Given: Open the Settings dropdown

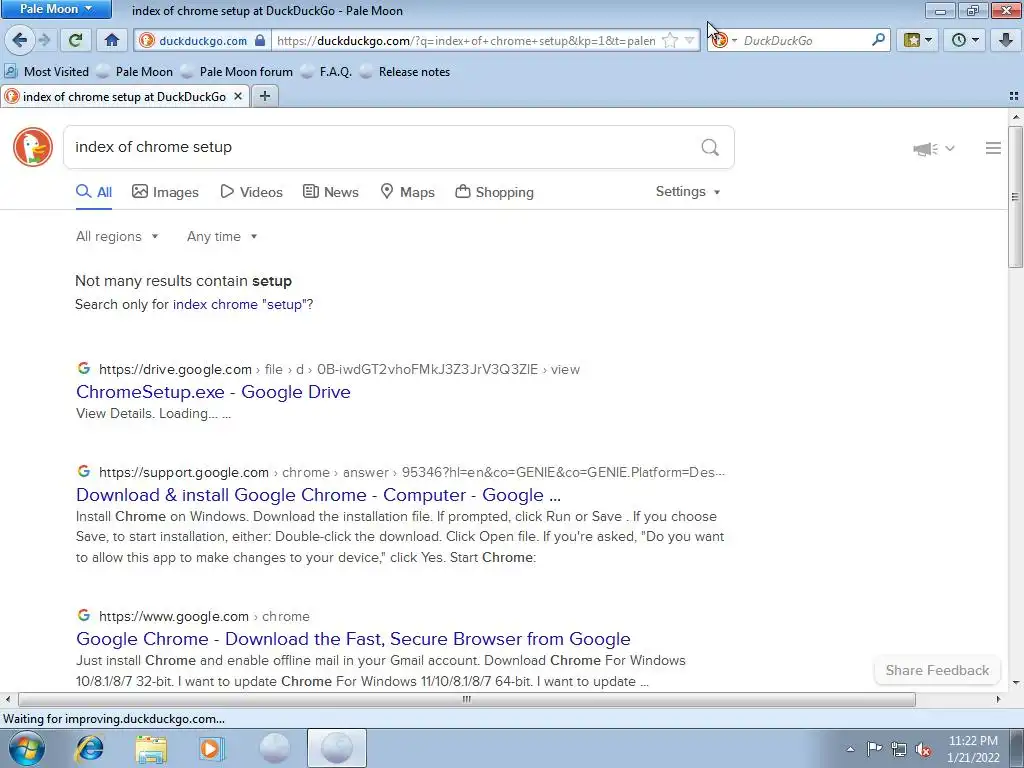Looking at the screenshot, I should [688, 191].
